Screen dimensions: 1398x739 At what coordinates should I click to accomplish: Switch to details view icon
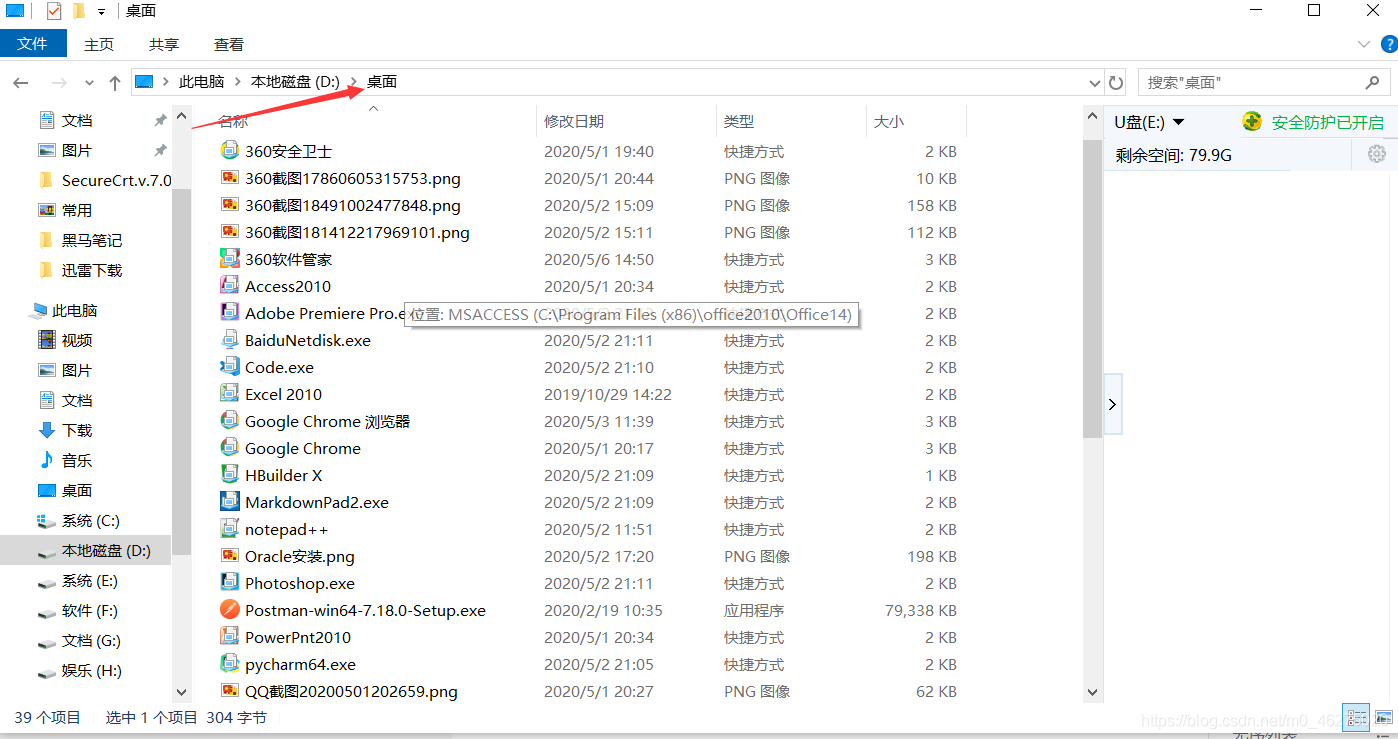pos(1357,717)
